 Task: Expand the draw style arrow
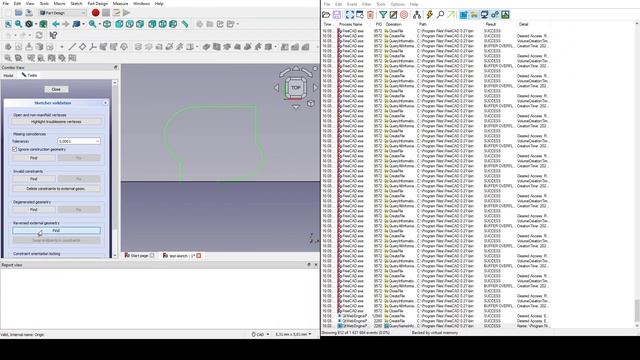[36, 24]
